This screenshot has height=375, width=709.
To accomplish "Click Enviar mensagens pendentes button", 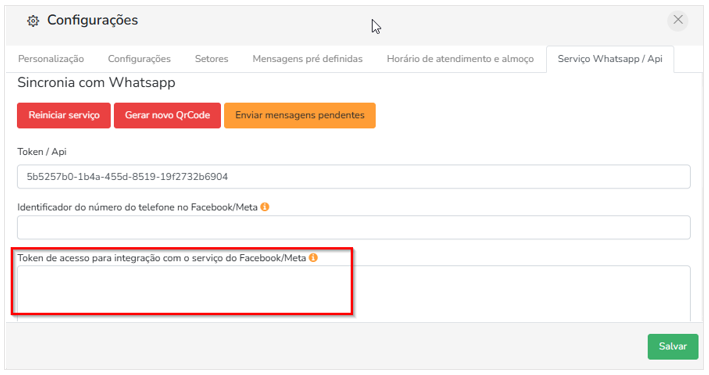I will tap(300, 115).
